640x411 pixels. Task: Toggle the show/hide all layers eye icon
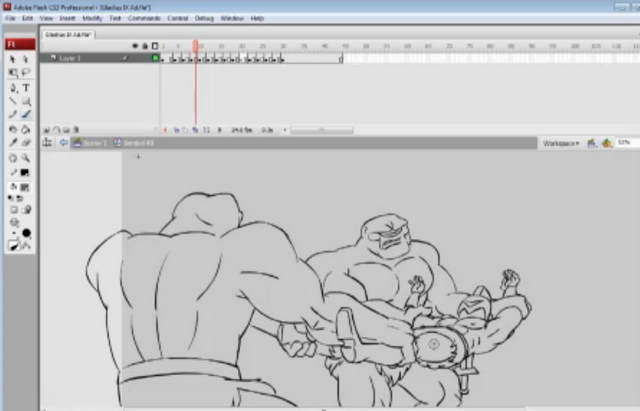135,46
